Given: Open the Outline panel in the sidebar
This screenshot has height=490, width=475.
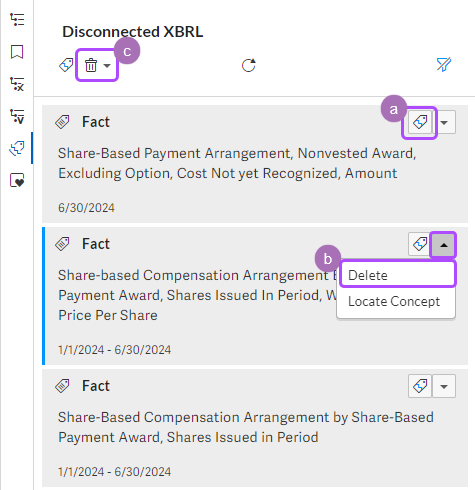Looking at the screenshot, I should point(17,20).
